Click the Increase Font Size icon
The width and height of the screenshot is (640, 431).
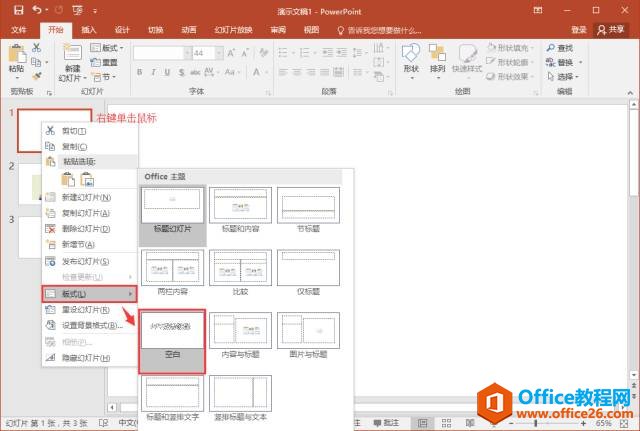pos(231,53)
